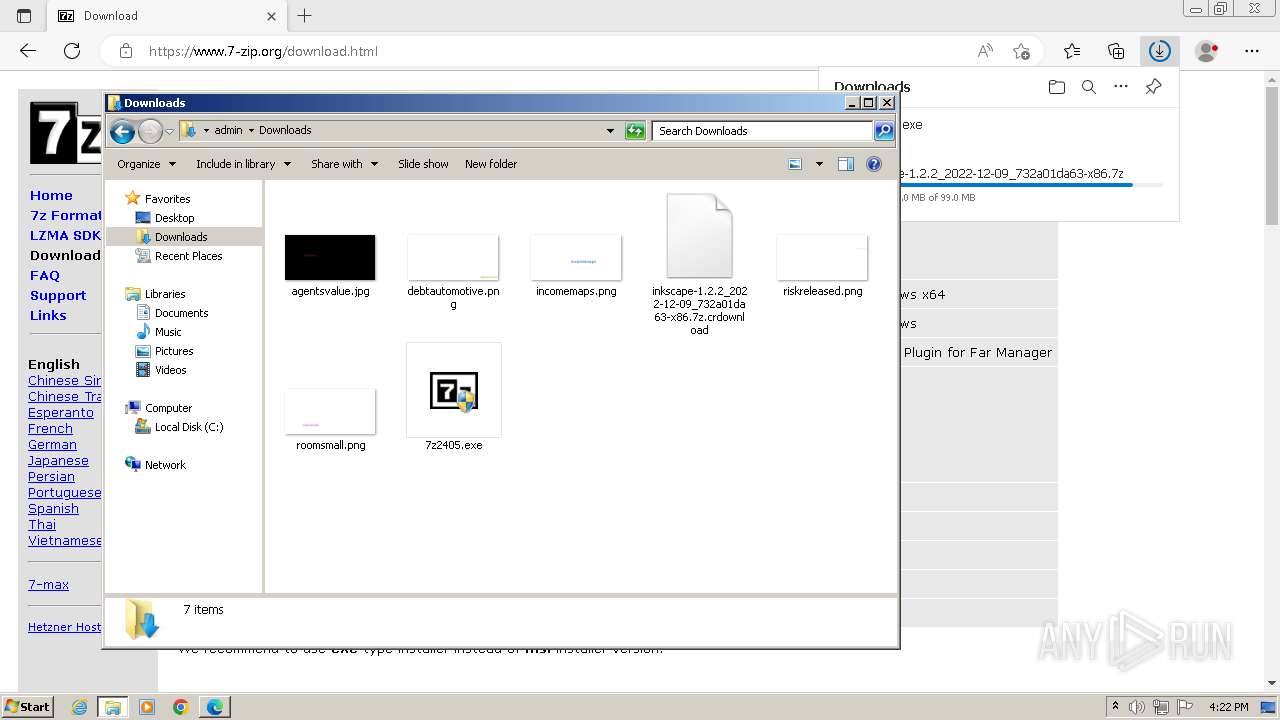Open the Include in library menu
Viewport: 1280px width, 720px height.
[243, 164]
